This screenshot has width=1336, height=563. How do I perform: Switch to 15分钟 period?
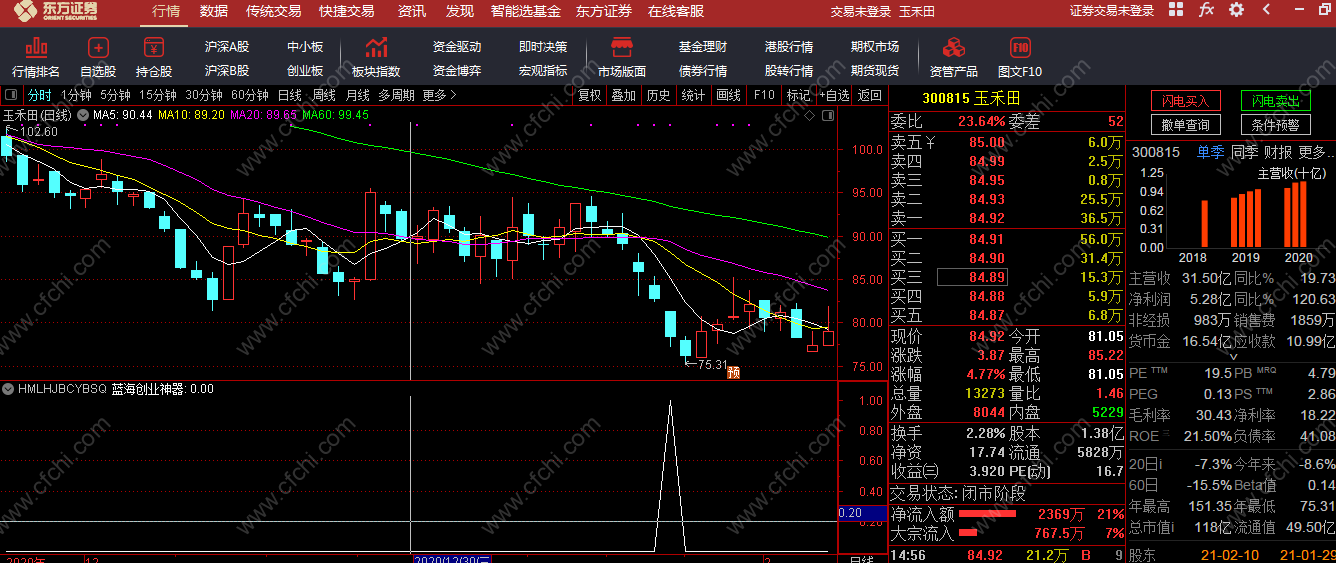coord(157,95)
